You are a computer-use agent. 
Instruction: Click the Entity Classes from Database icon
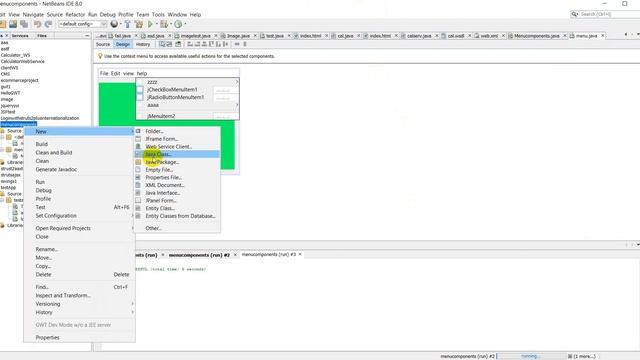(x=138, y=216)
